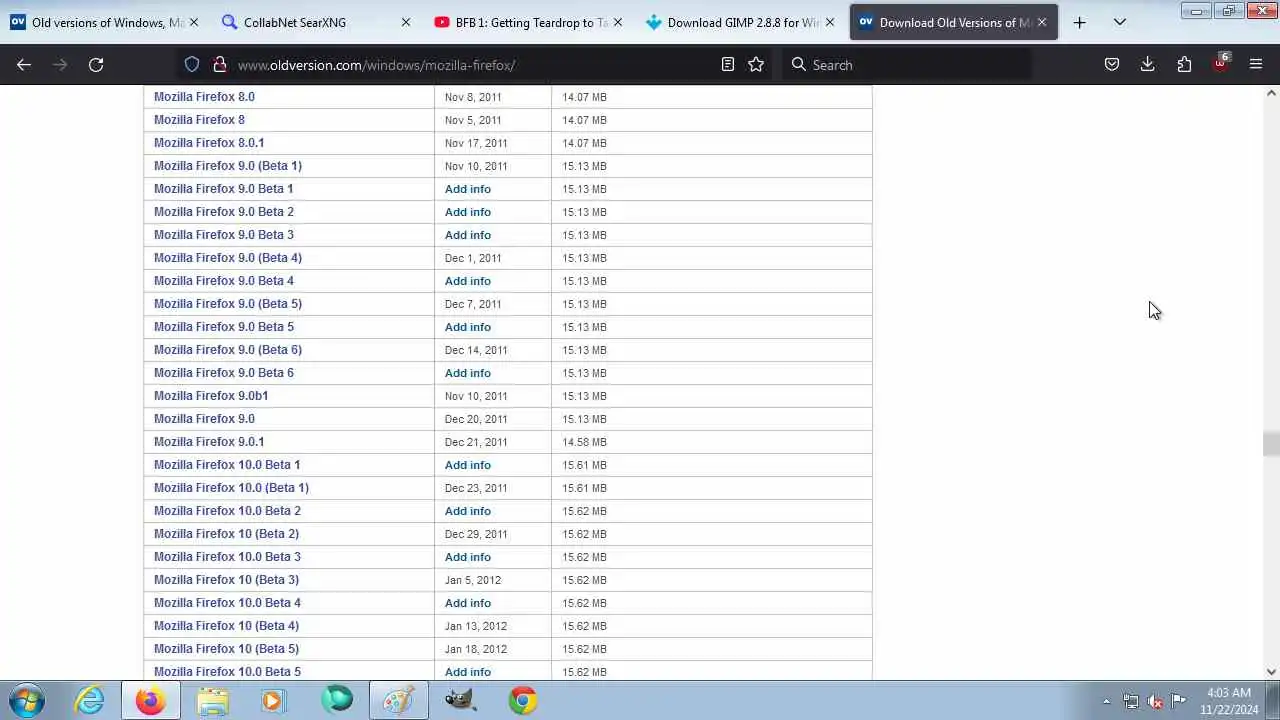Open the media player taskbar icon
The height and width of the screenshot is (720, 1280).
tap(275, 700)
